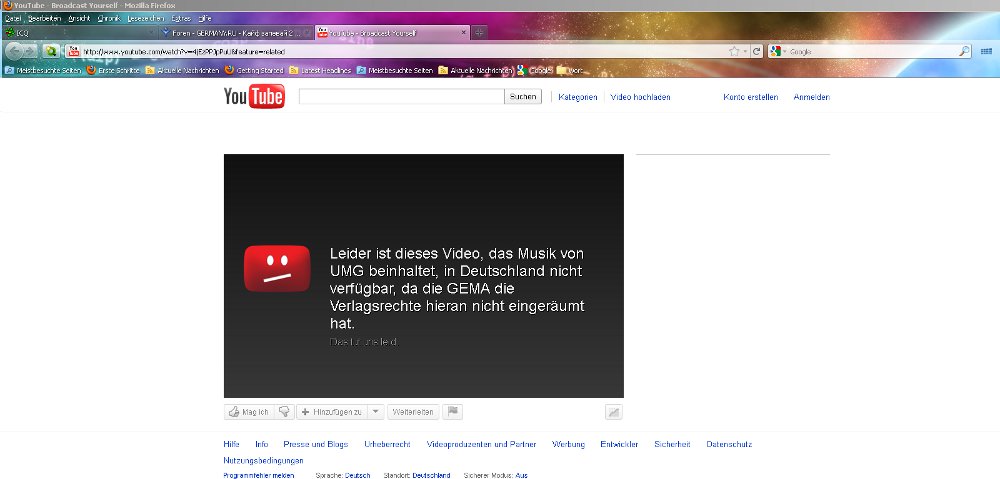Click Programmfehler melden link

point(259,475)
